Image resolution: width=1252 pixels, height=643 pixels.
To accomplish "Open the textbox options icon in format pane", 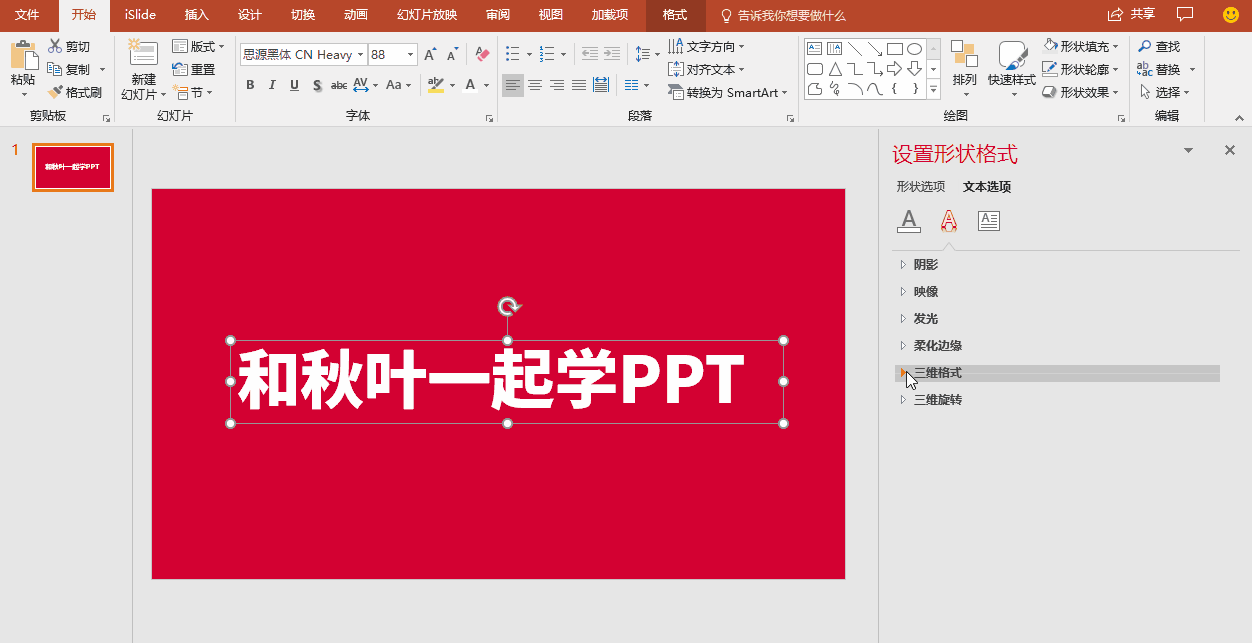I will (988, 221).
